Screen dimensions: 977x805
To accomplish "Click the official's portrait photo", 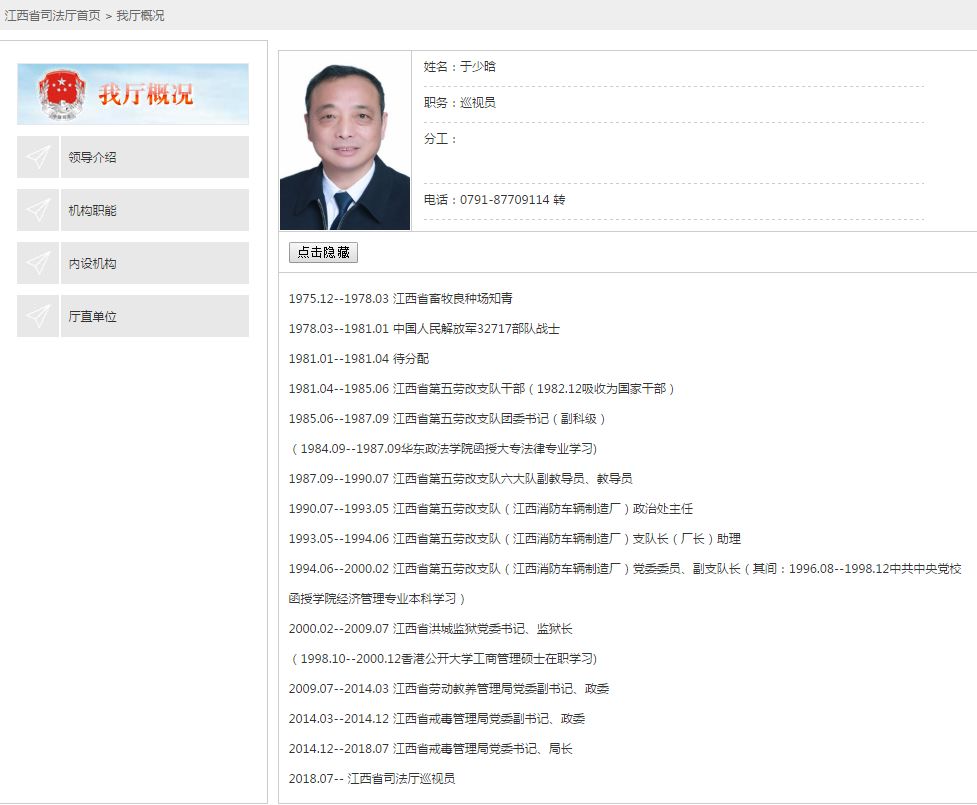I will tap(345, 141).
